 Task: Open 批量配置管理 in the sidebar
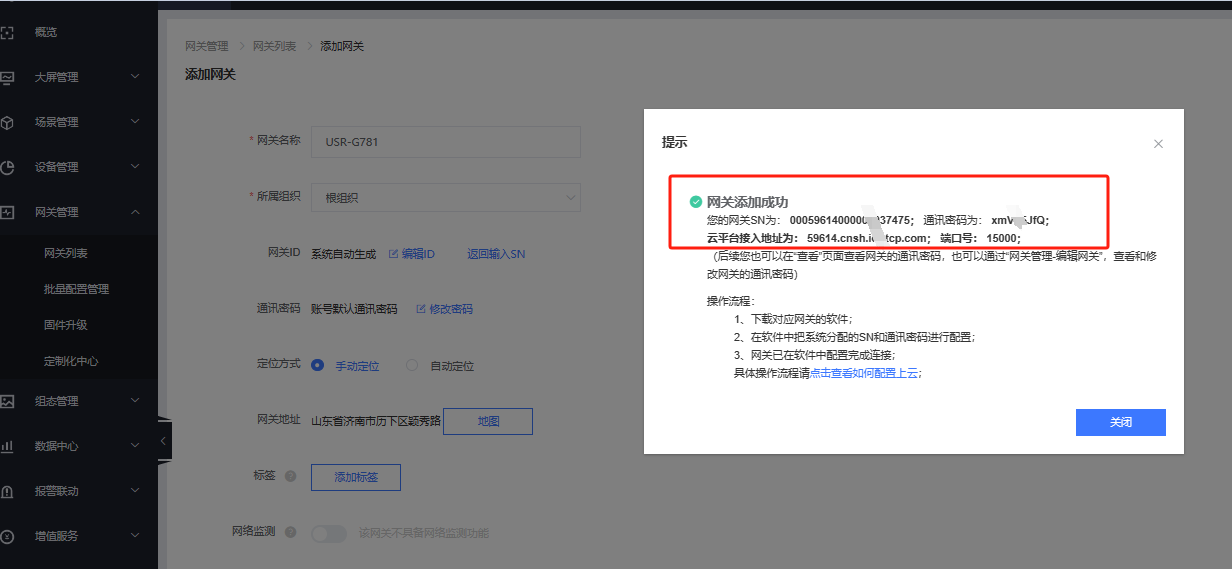tap(77, 289)
